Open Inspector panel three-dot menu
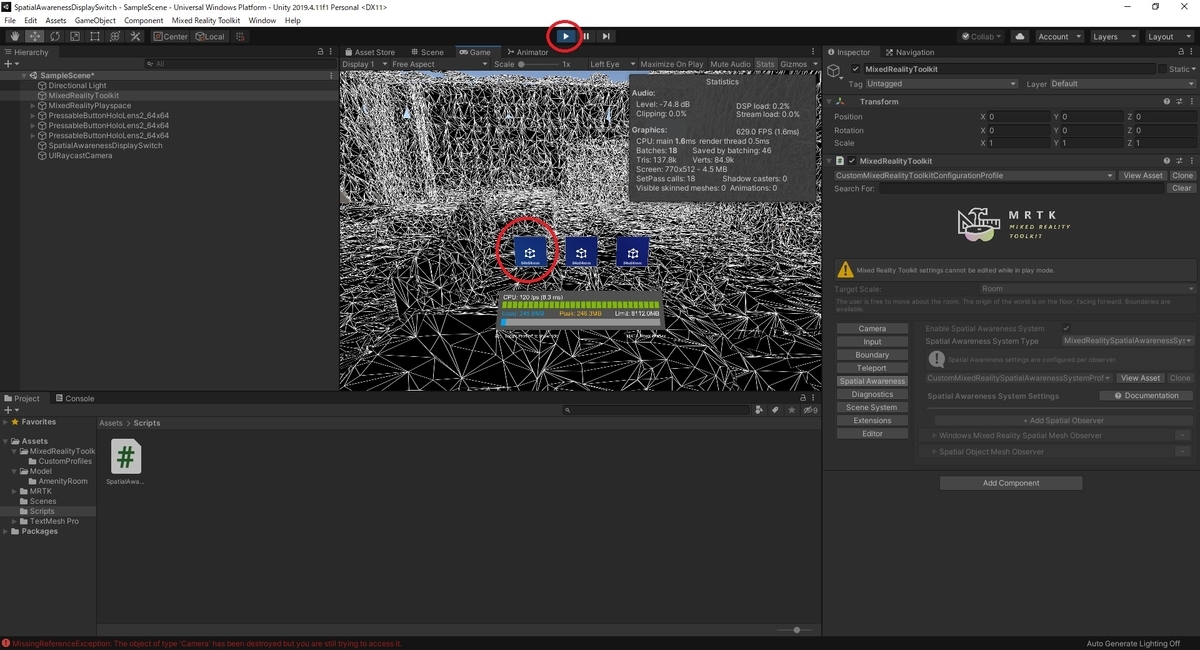 [x=1193, y=52]
